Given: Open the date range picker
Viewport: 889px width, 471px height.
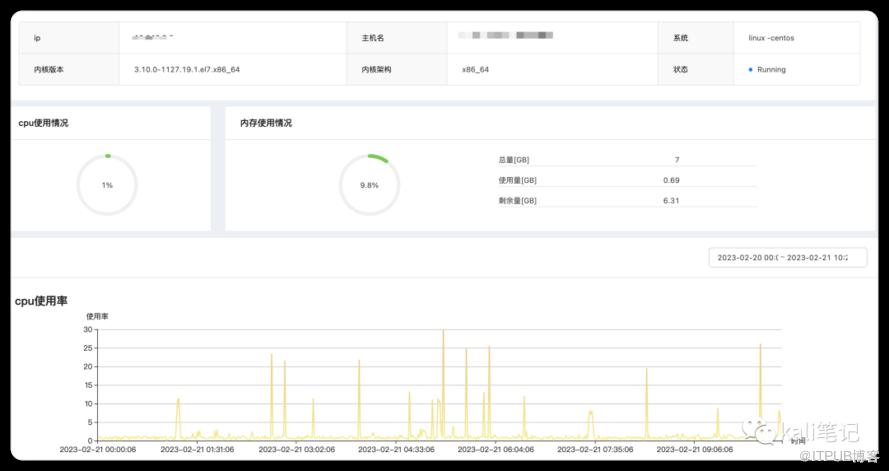Looking at the screenshot, I should click(789, 257).
